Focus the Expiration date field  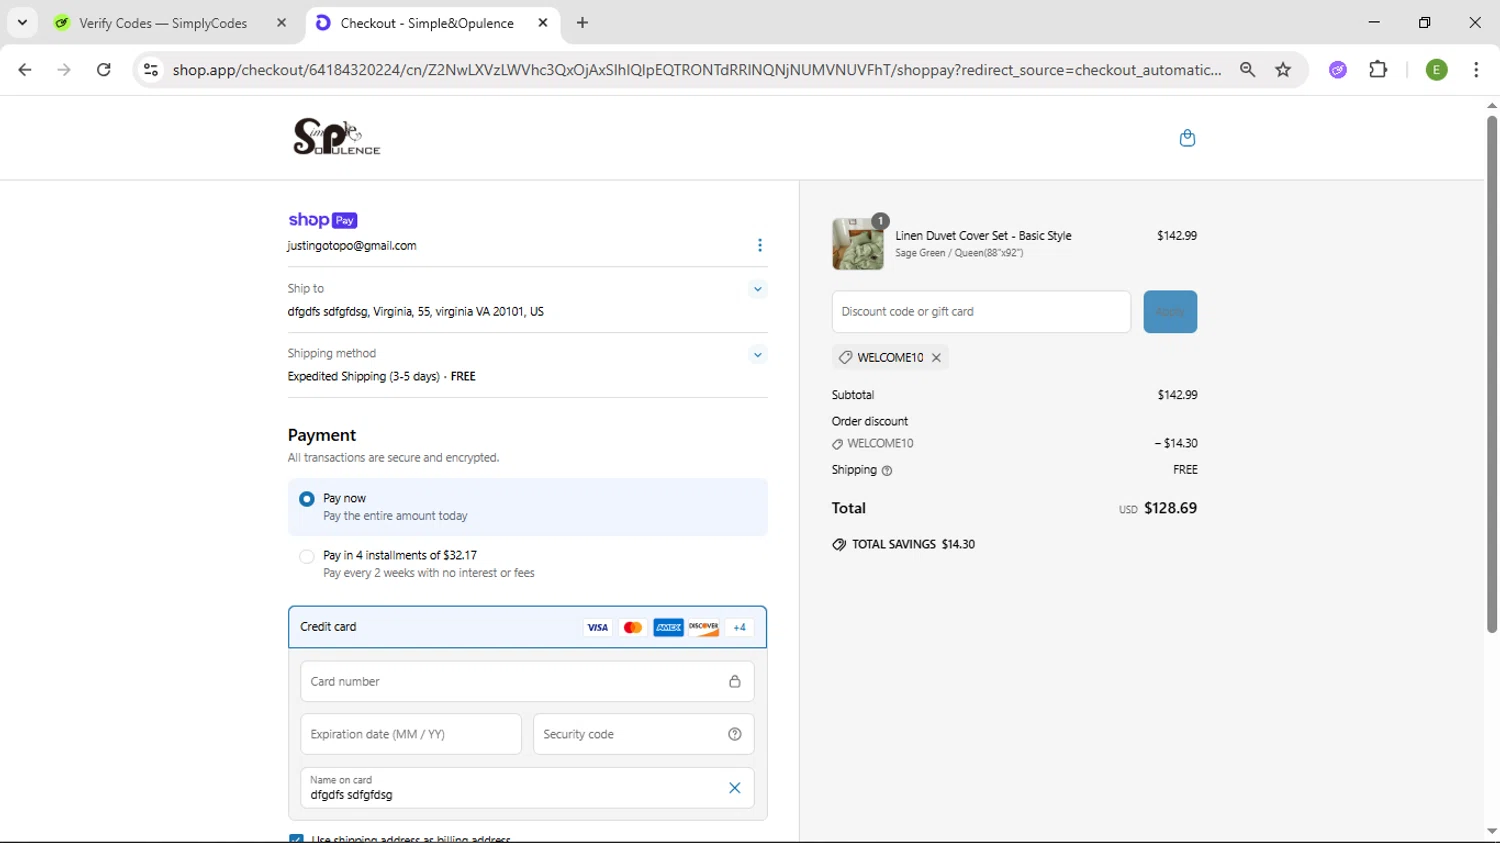(411, 734)
